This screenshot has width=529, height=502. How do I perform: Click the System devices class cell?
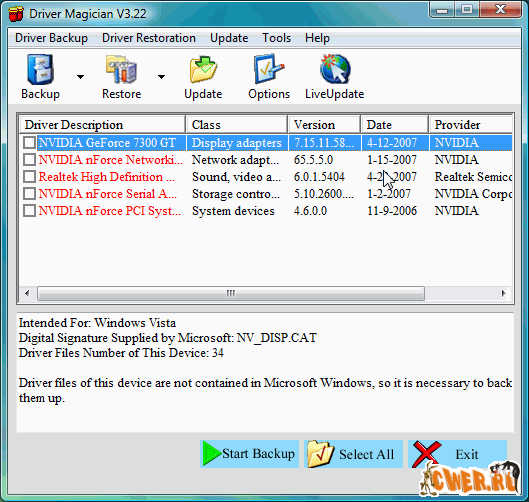233,211
